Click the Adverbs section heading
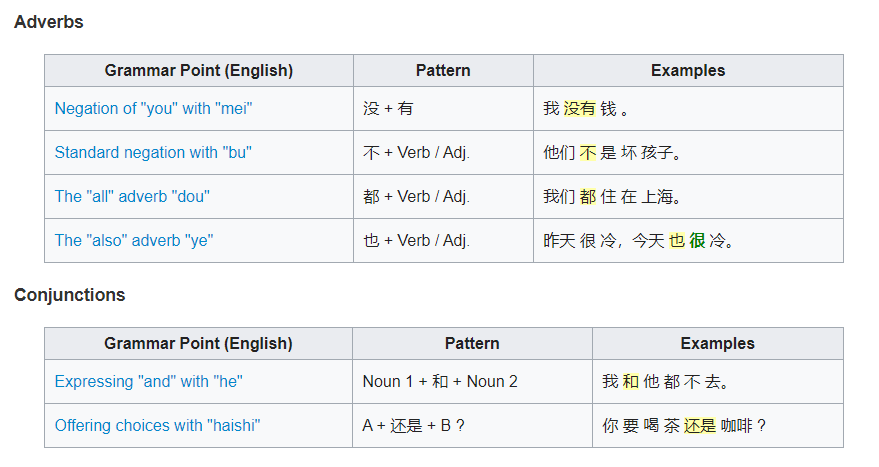 (49, 22)
